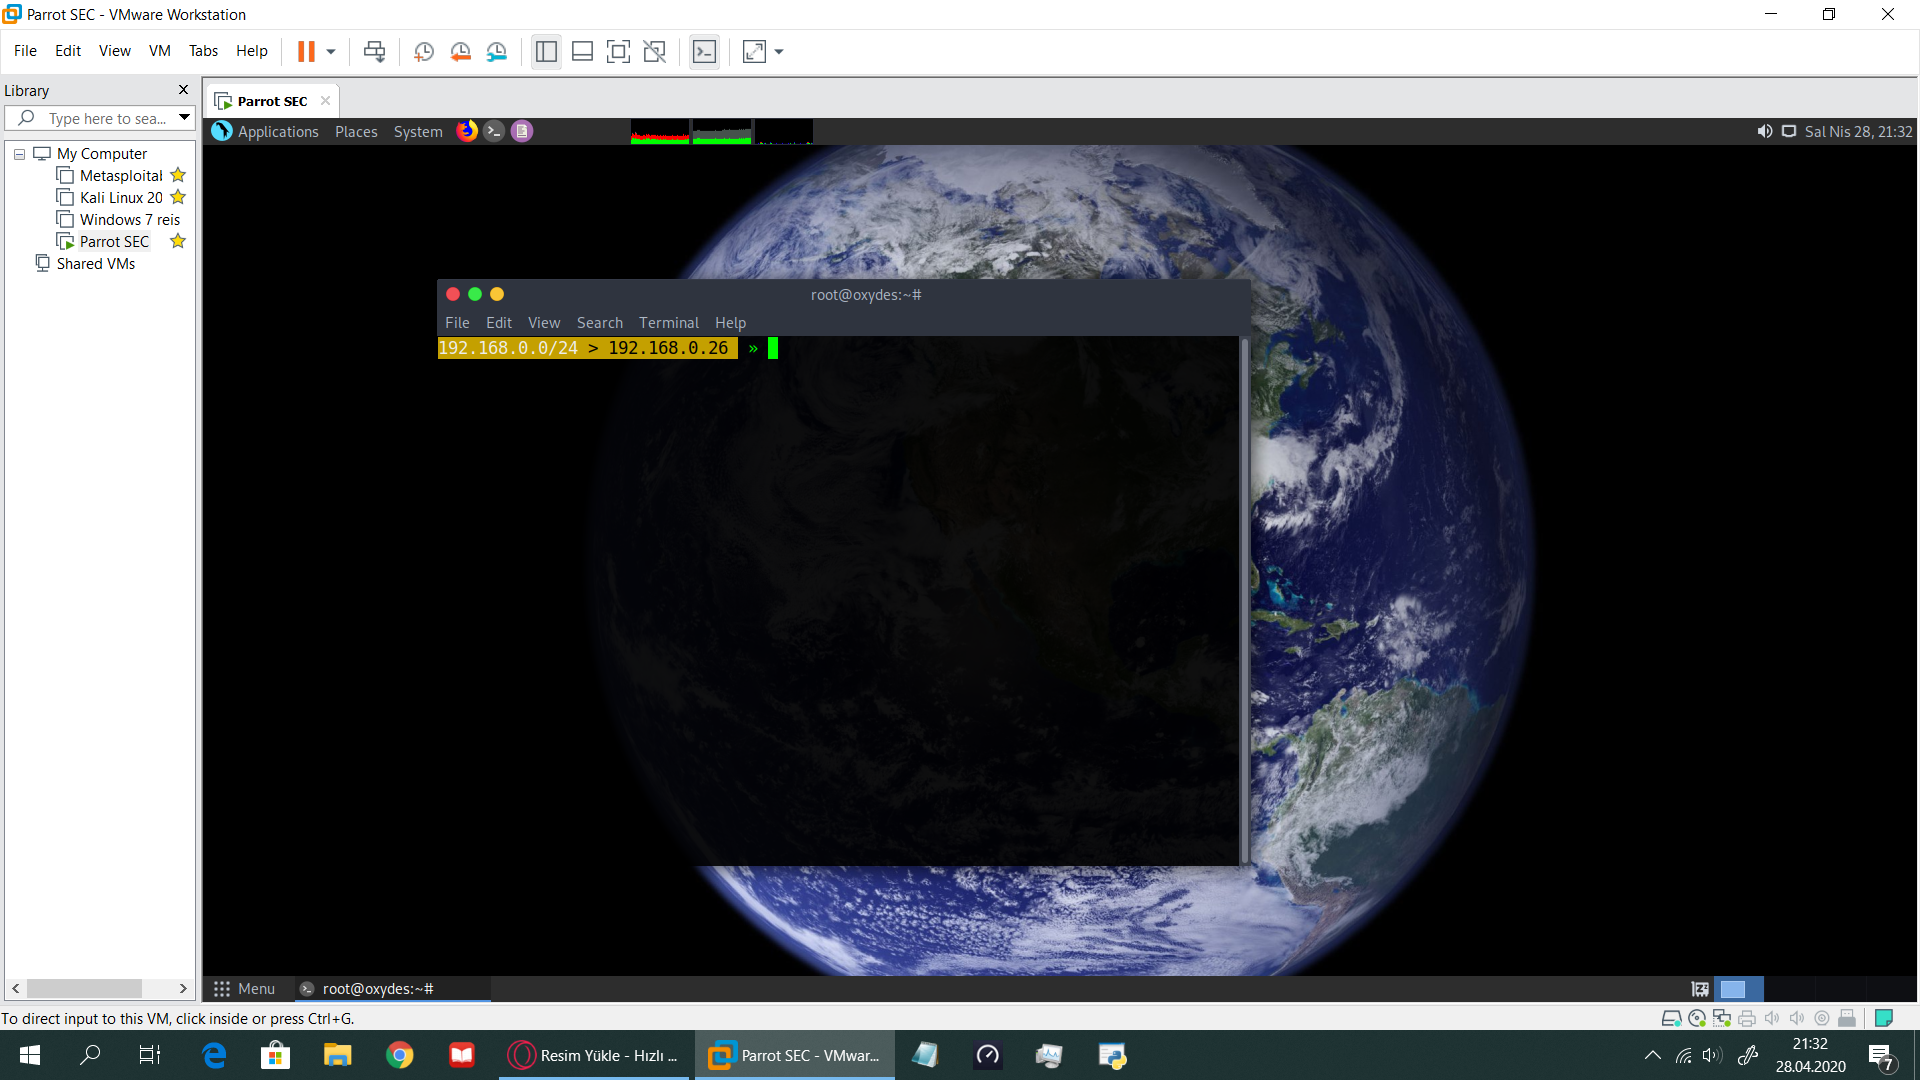Toggle the library sidebar view
The width and height of the screenshot is (1920, 1080).
pyautogui.click(x=546, y=52)
